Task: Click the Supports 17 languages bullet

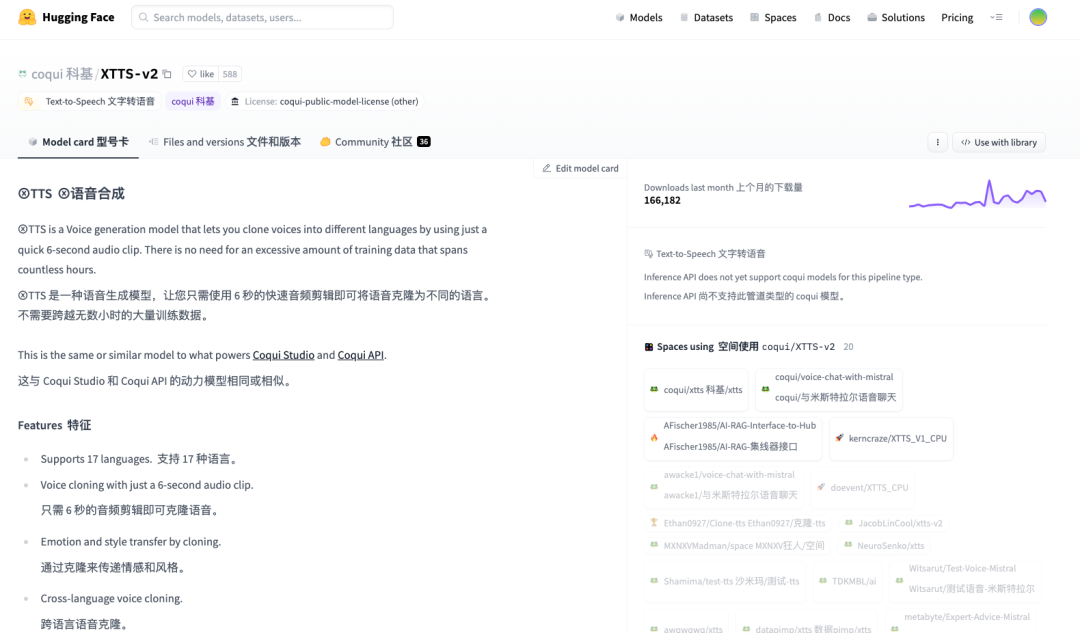Action: coord(140,459)
